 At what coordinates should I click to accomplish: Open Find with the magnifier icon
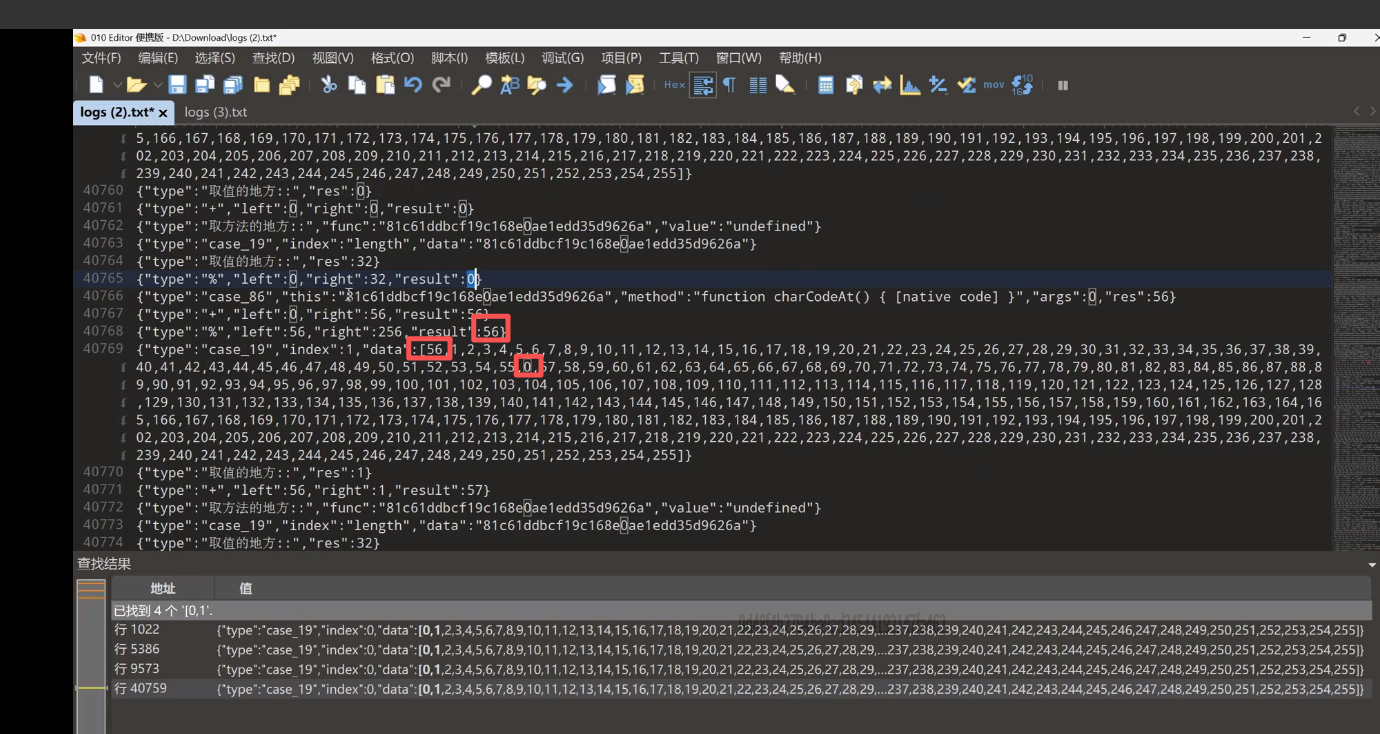(481, 85)
